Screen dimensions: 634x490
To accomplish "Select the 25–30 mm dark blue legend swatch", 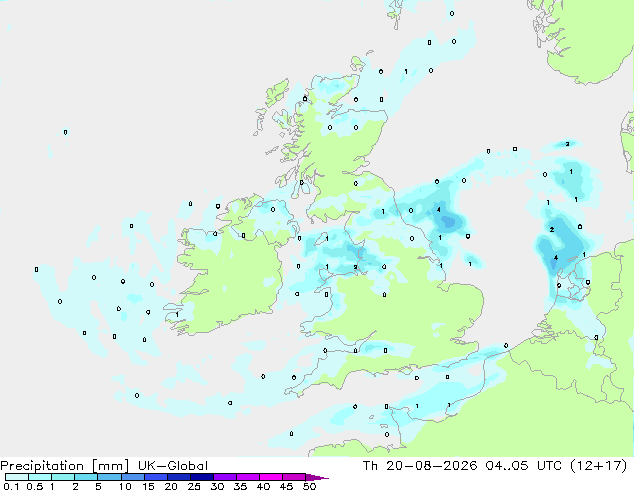I will 202,477.
